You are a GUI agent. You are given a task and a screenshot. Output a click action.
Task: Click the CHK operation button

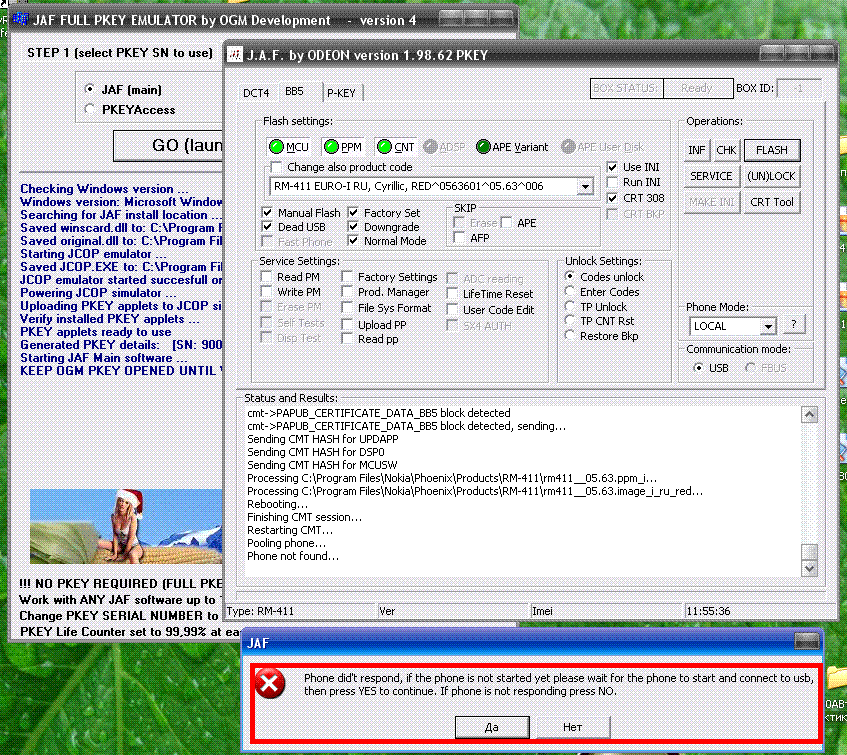(x=726, y=150)
